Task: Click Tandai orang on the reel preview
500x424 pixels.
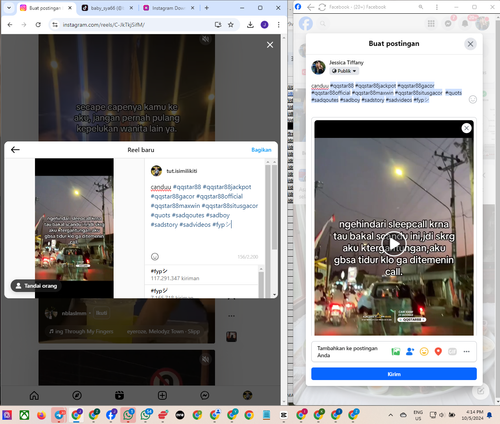Action: (x=36, y=286)
